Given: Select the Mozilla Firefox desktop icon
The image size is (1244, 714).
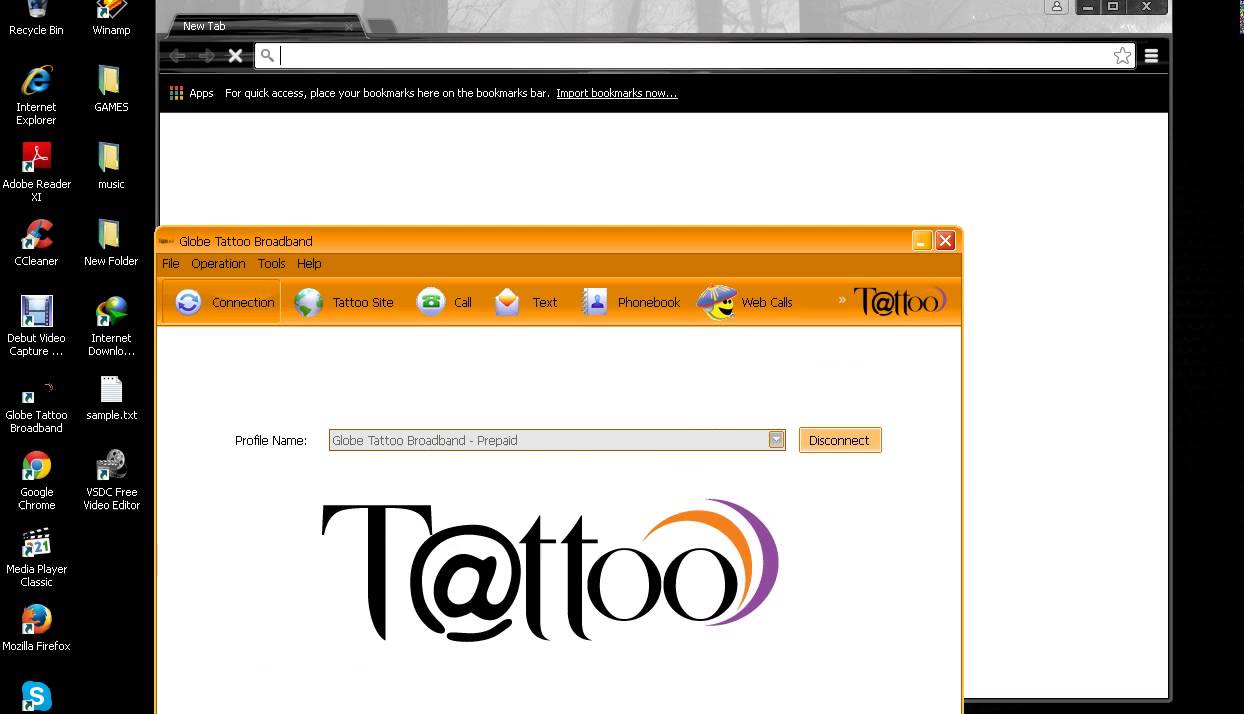Looking at the screenshot, I should (36, 628).
